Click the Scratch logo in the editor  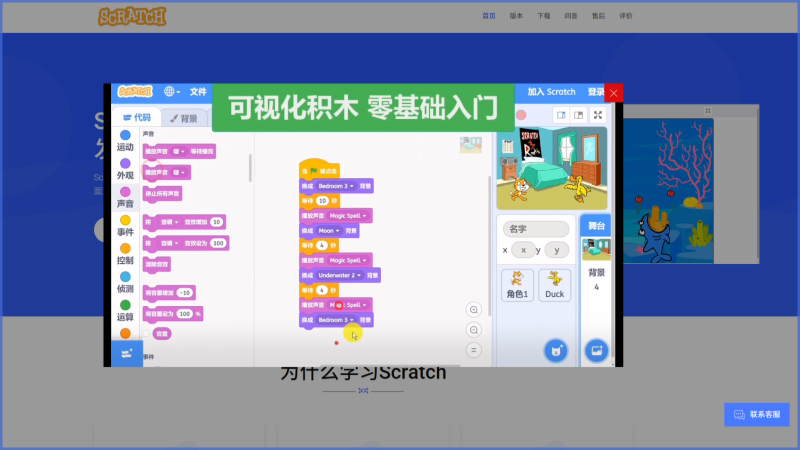coord(135,91)
